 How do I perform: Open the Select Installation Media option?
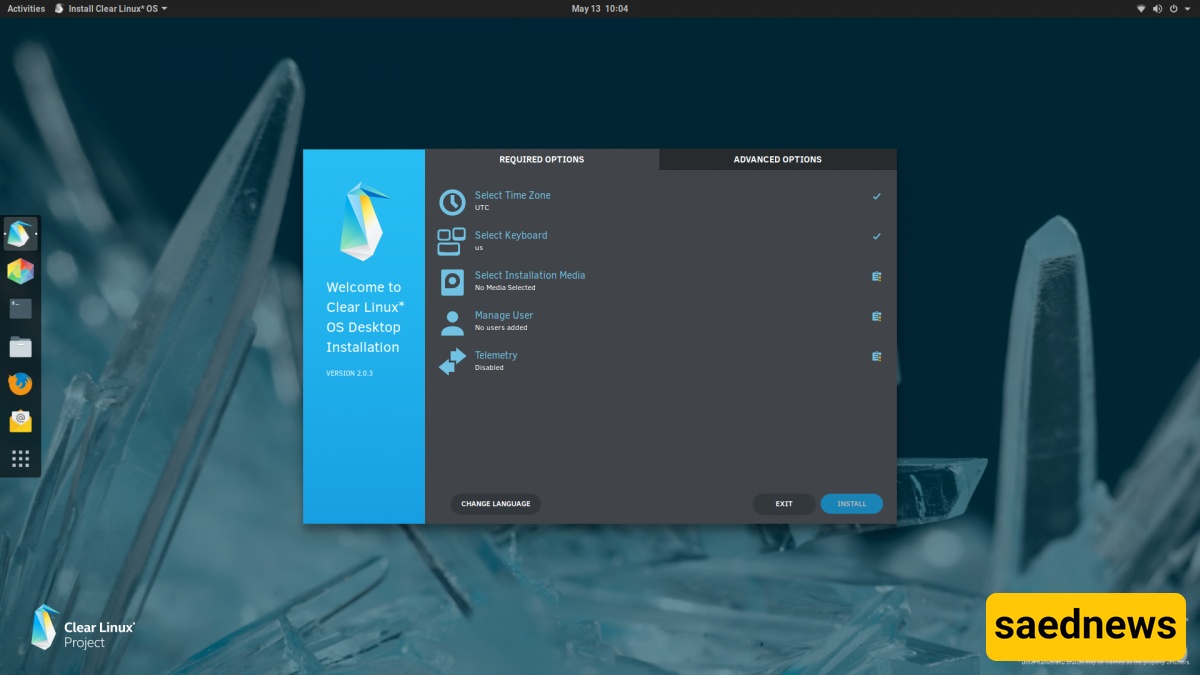click(x=530, y=276)
